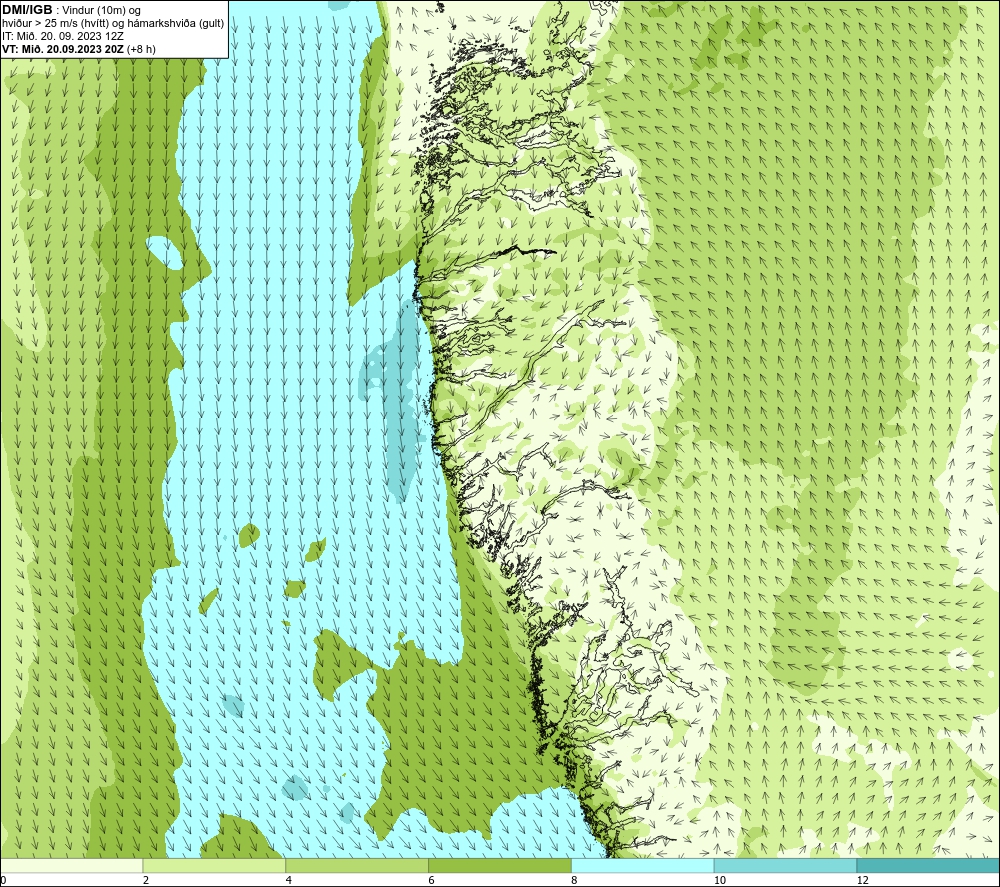
Task: Click the scale label '10'
Action: coord(719,880)
